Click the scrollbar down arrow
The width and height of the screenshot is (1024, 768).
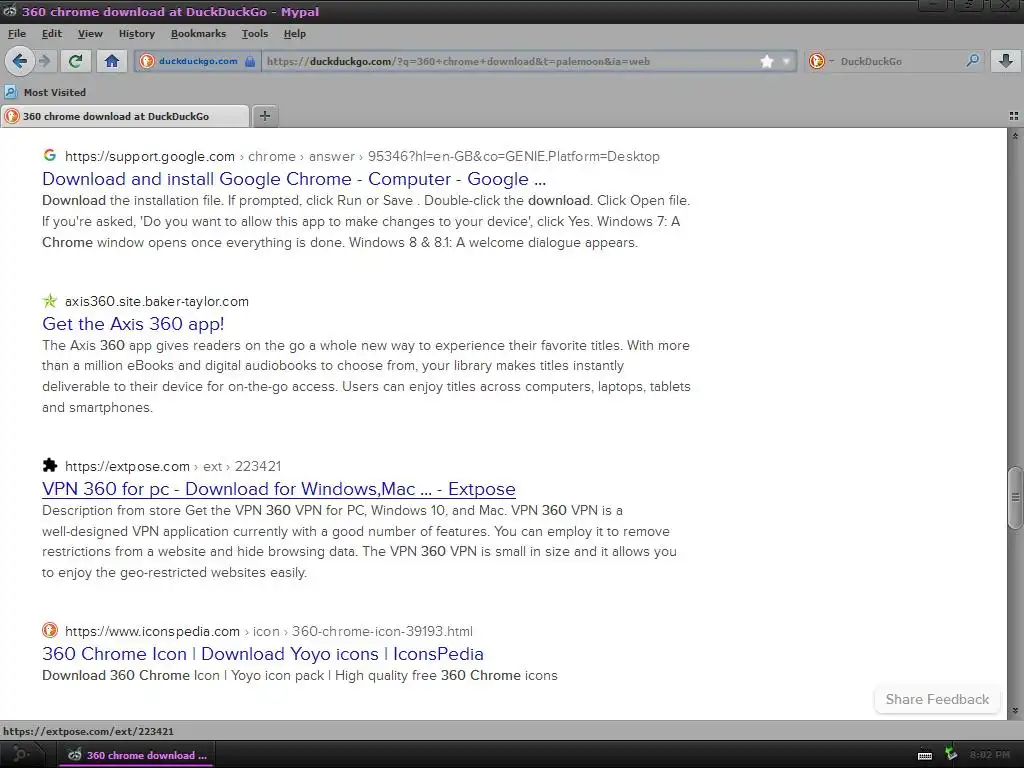1015,711
